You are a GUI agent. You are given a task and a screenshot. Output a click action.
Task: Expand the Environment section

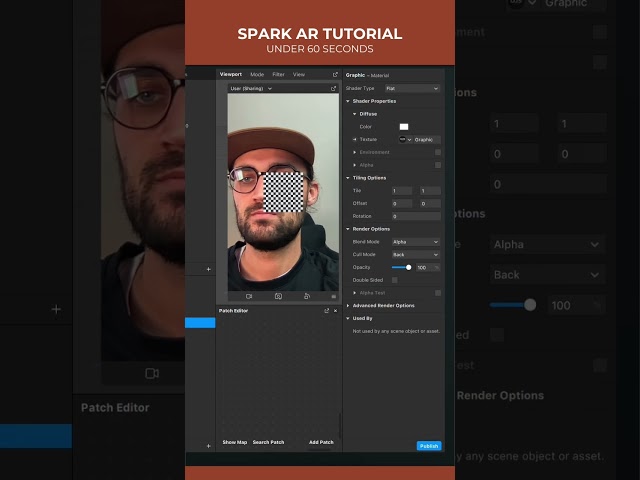click(354, 152)
